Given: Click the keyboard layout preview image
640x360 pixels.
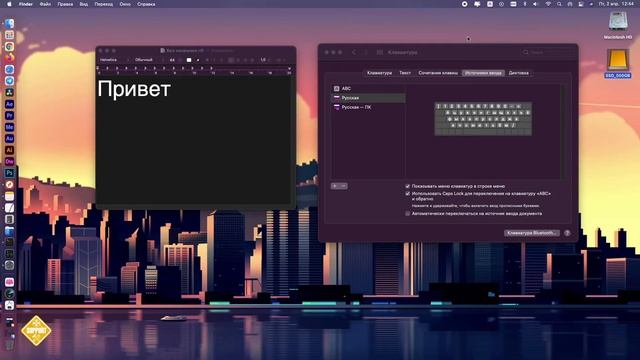Looking at the screenshot, I should tap(483, 119).
